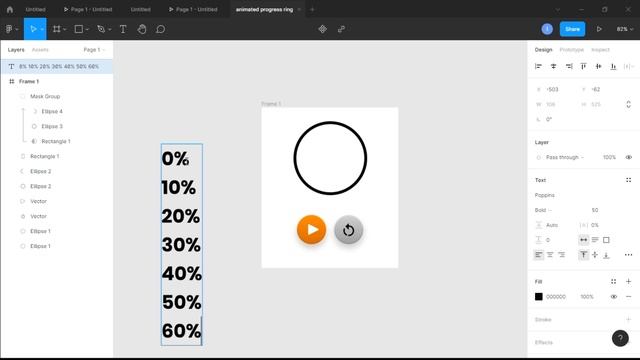640x360 pixels.
Task: Click Align horizontal centers icon
Action: pos(553,66)
